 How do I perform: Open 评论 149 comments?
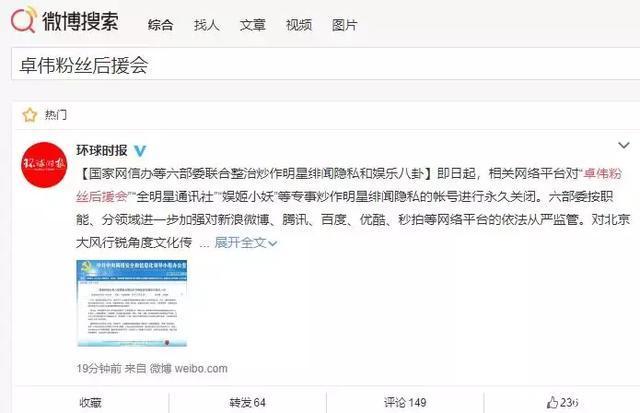click(x=405, y=402)
